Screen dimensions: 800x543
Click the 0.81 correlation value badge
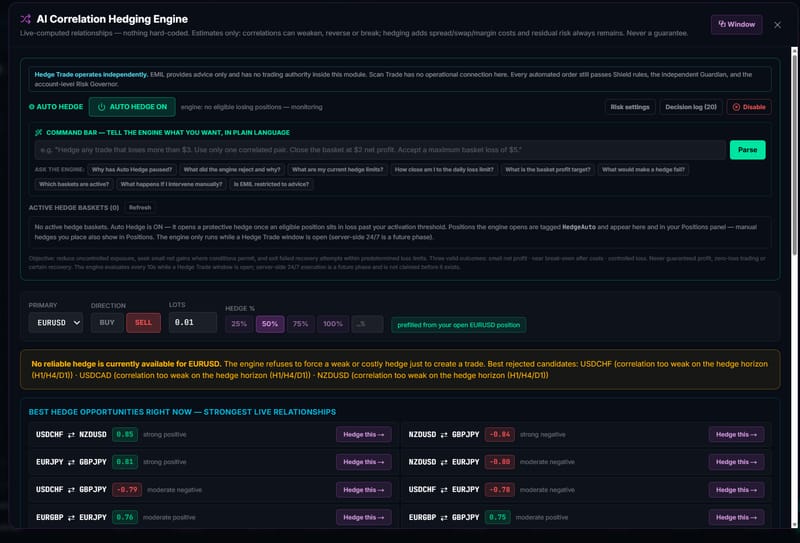[x=124, y=462]
